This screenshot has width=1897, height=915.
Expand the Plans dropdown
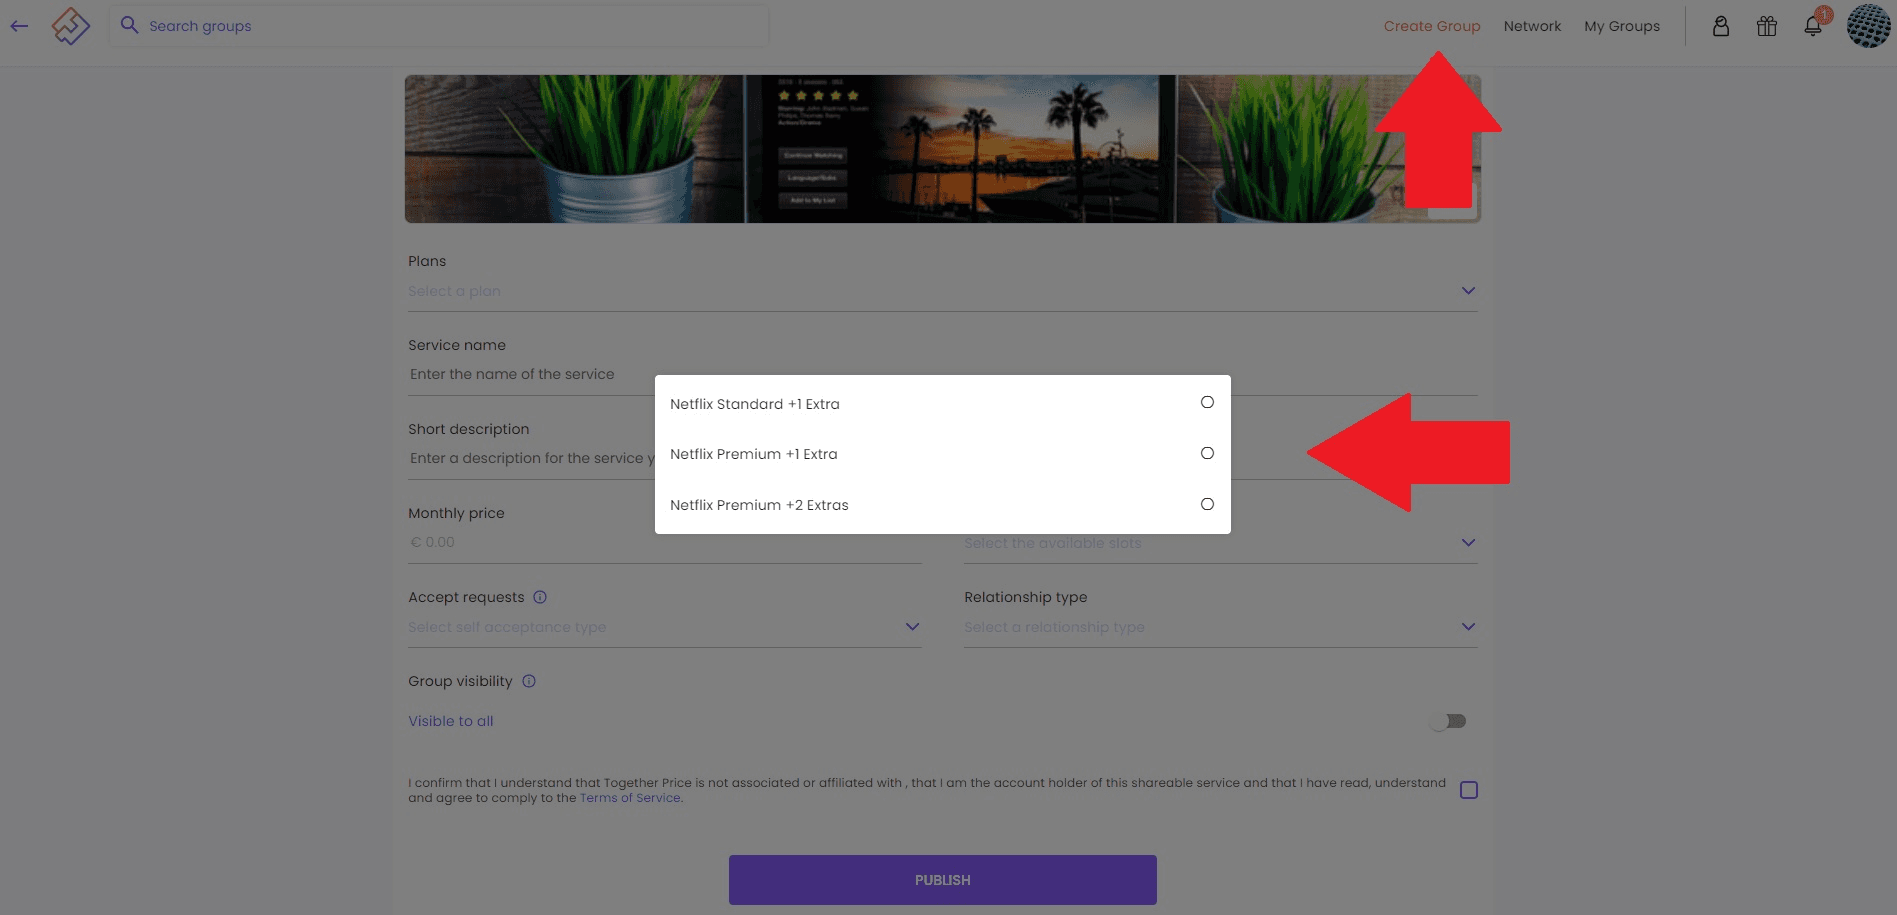point(1467,291)
